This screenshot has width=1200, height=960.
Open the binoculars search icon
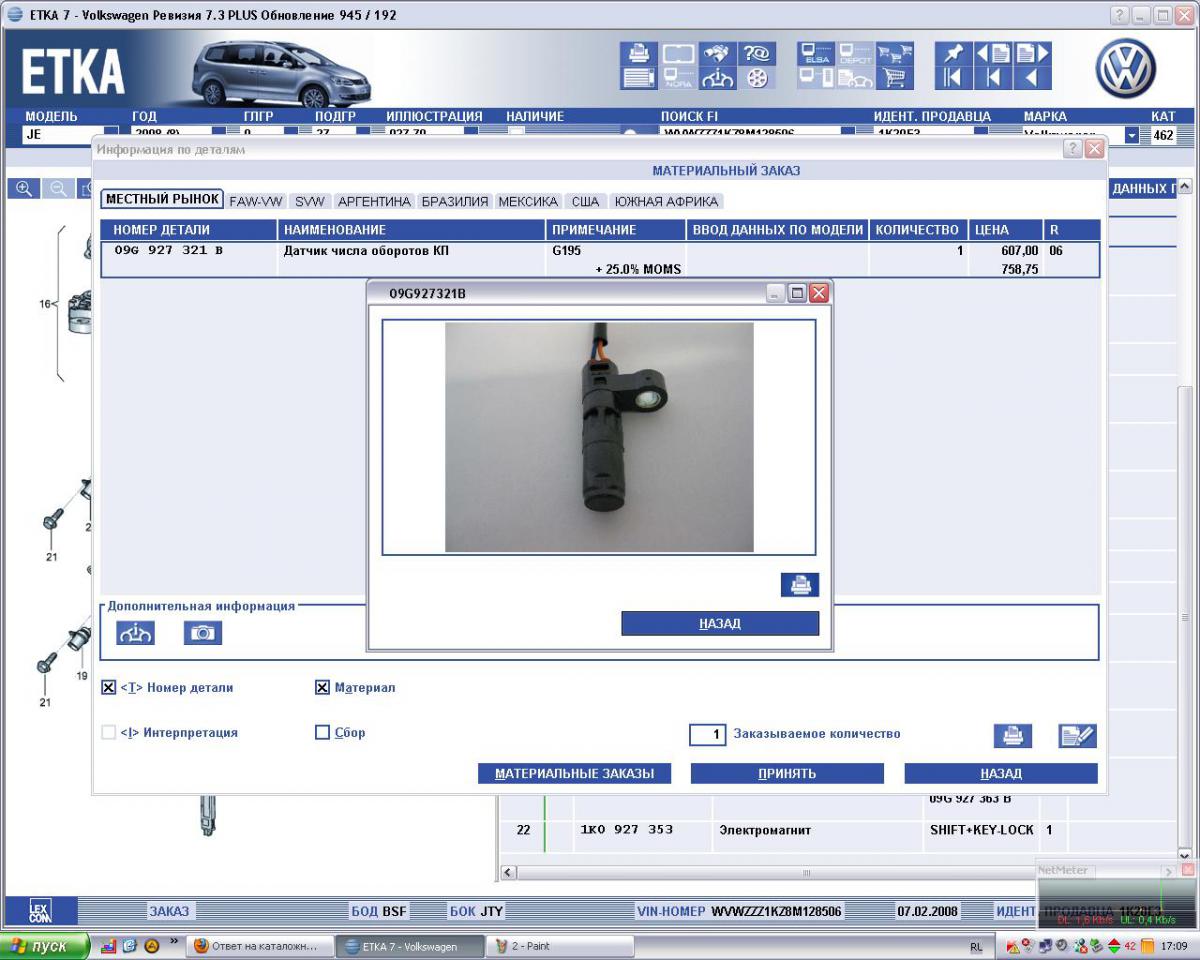[x=718, y=53]
